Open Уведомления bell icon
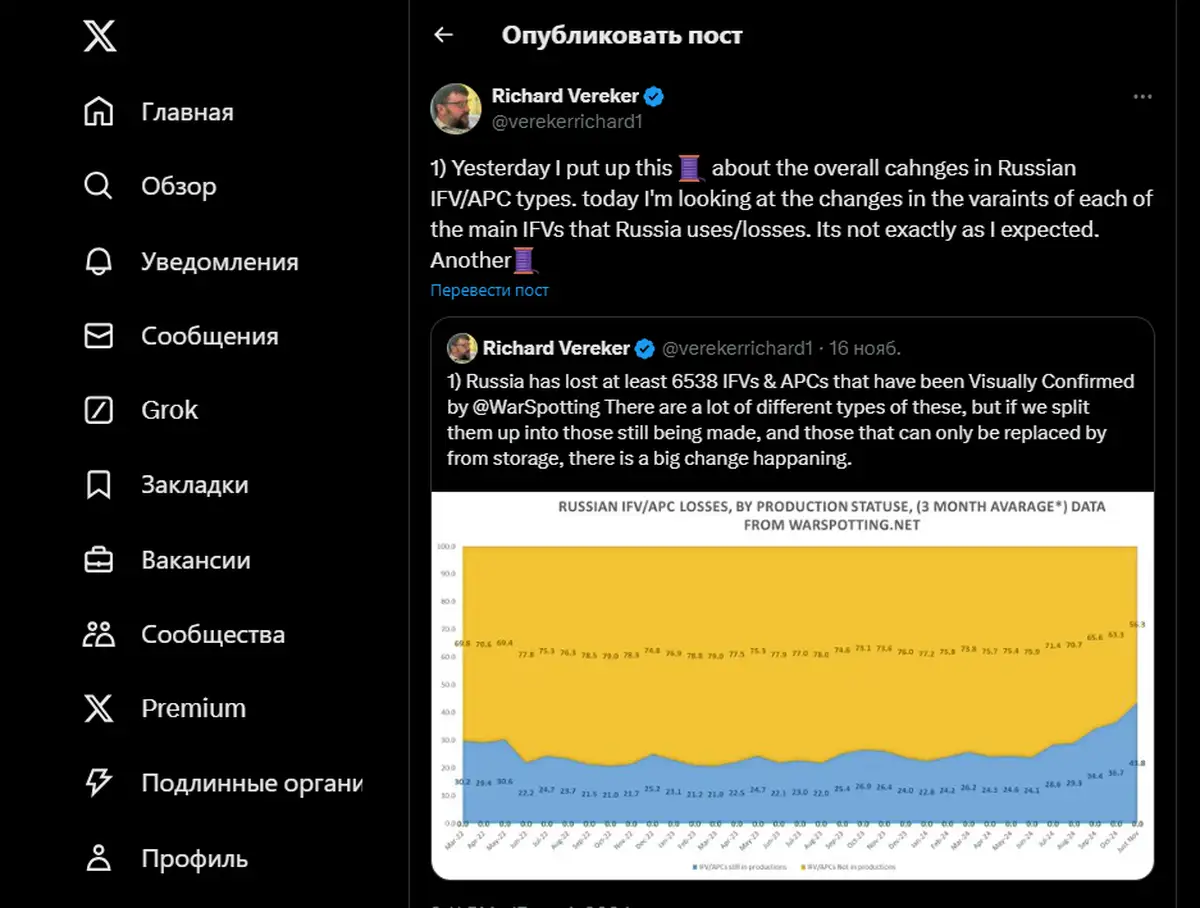This screenshot has height=908, width=1200. click(99, 261)
